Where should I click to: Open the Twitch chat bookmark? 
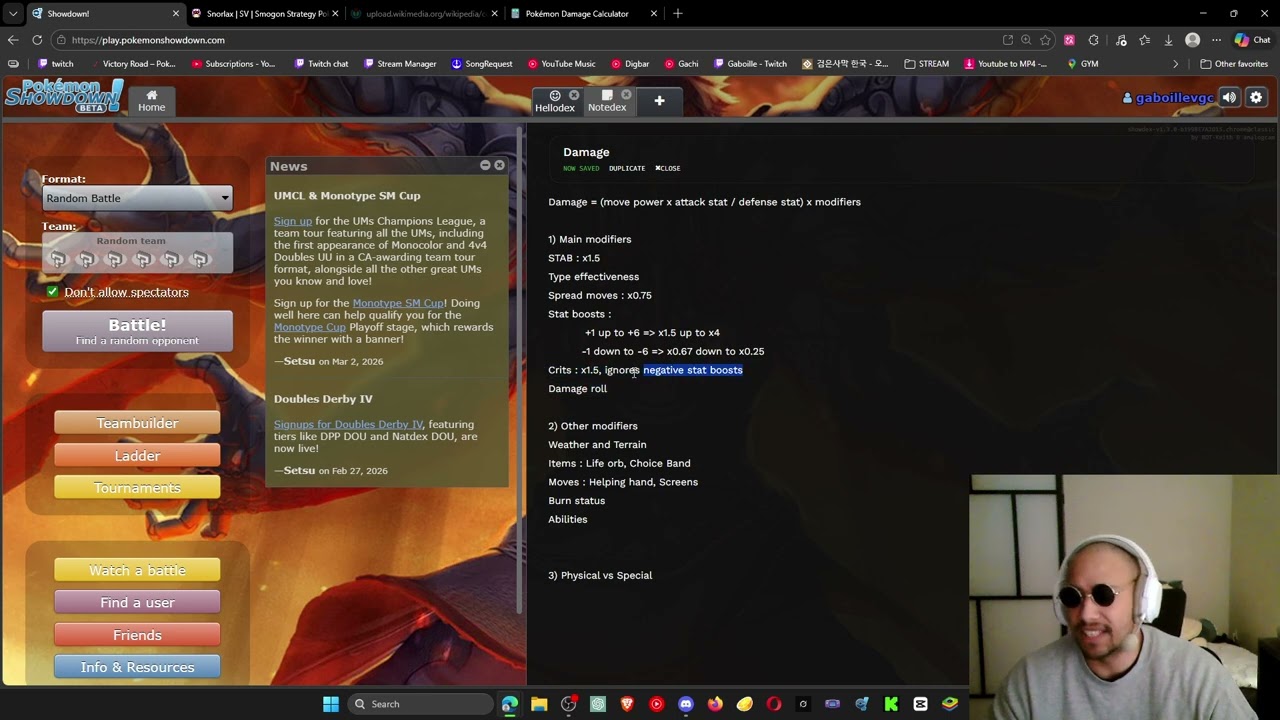click(x=321, y=64)
